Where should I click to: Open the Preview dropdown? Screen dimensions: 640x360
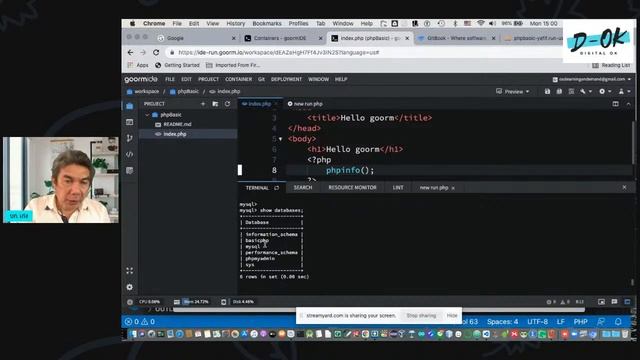513,91
